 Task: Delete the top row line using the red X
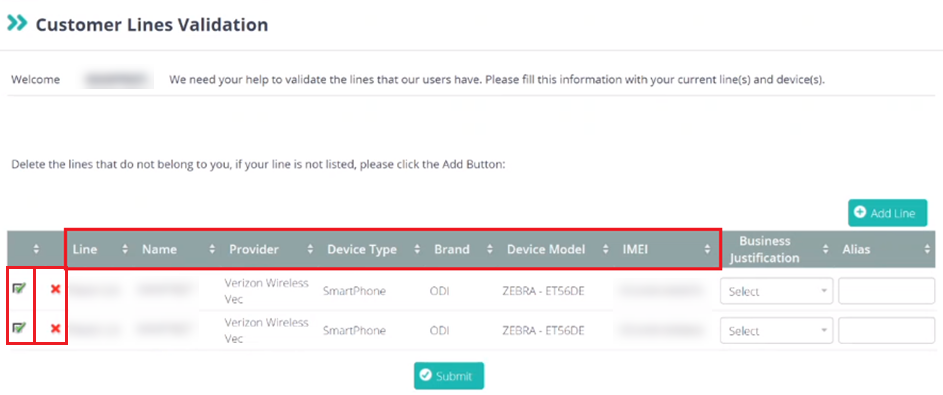coord(55,289)
